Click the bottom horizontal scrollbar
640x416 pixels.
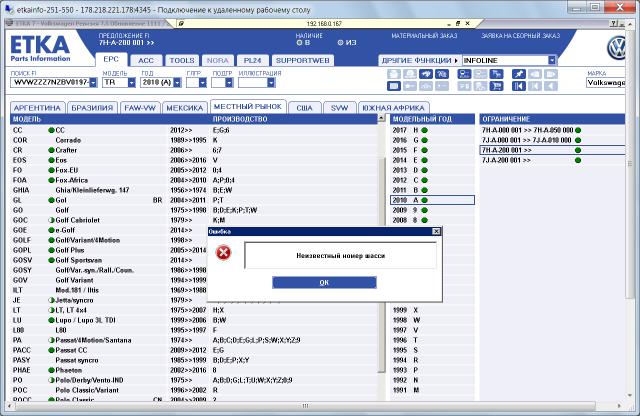tap(305, 406)
